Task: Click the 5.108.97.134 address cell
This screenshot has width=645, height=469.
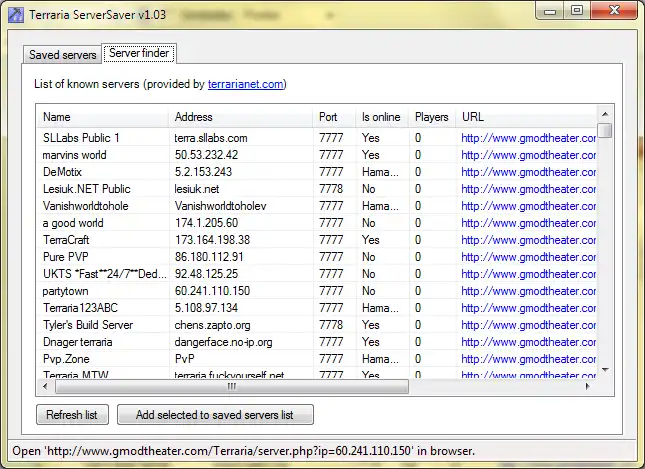Action: click(x=206, y=308)
